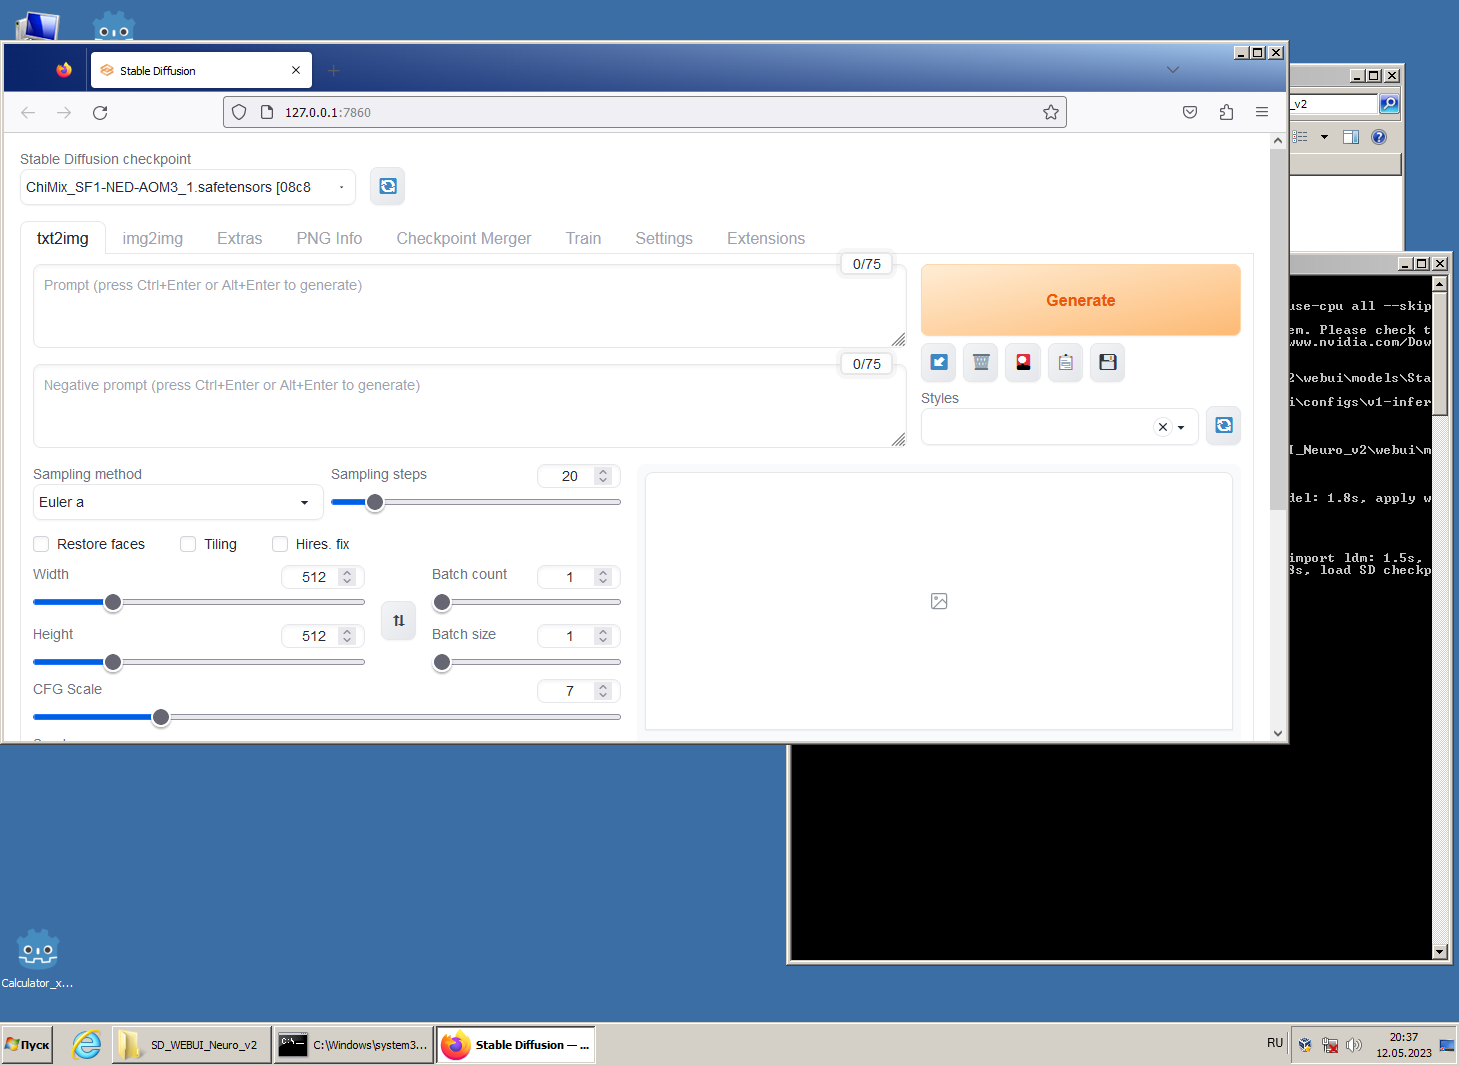Change the view icon in Explorer window

(1300, 137)
